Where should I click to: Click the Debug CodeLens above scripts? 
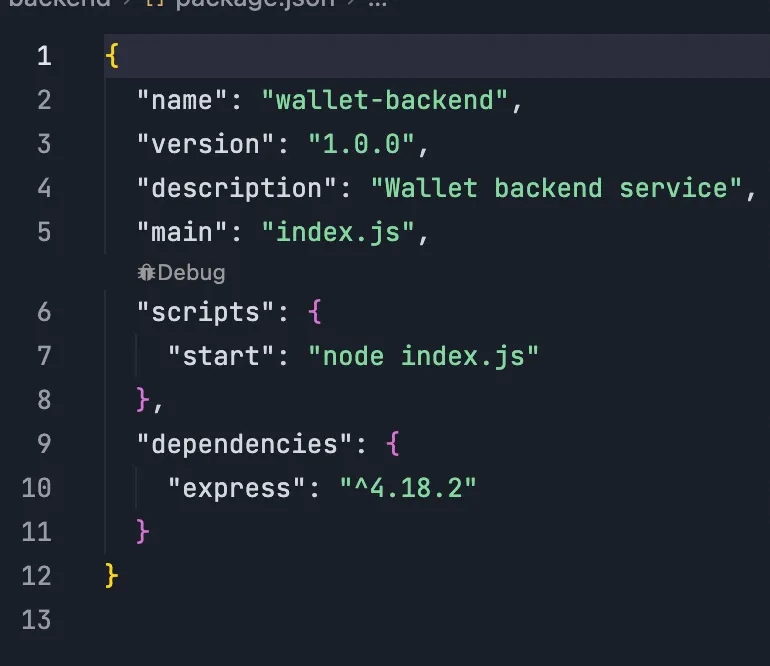tap(190, 272)
